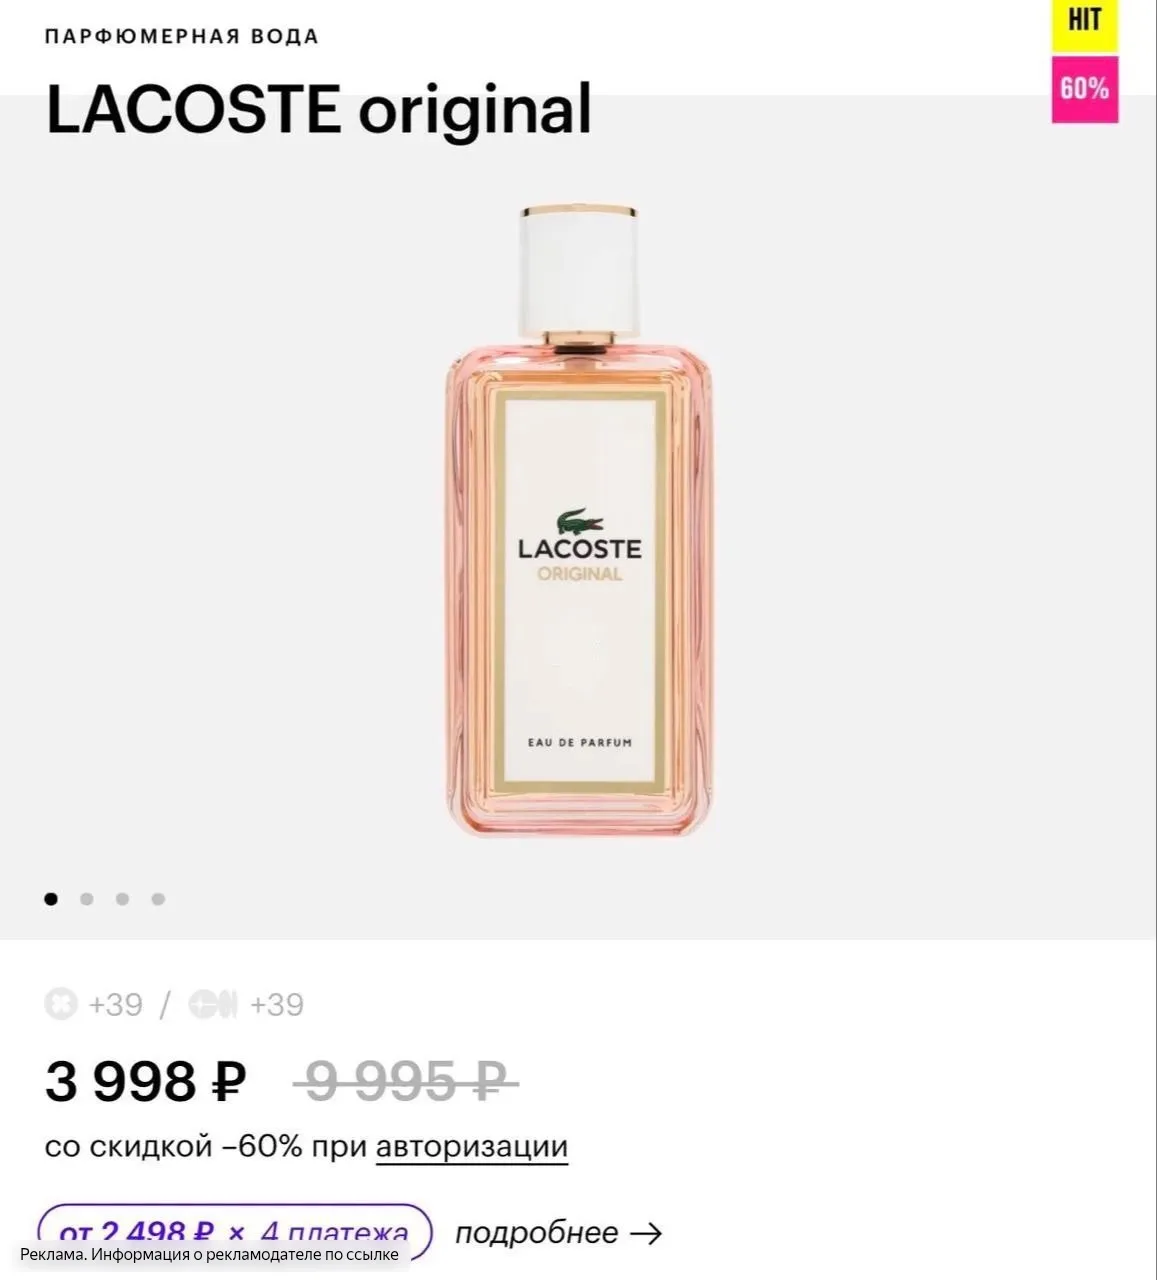This screenshot has height=1280, width=1157.
Task: Click the Реклама advertiser info notice
Action: tap(209, 1254)
